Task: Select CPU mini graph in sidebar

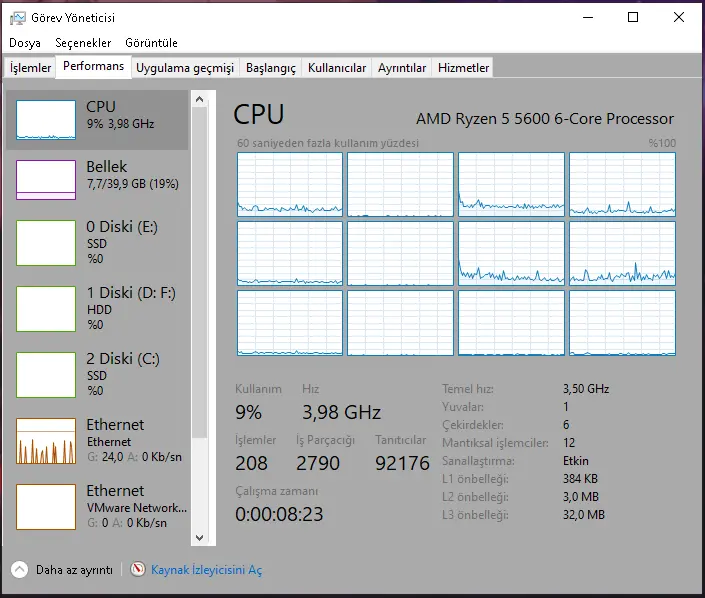Action: click(x=46, y=120)
